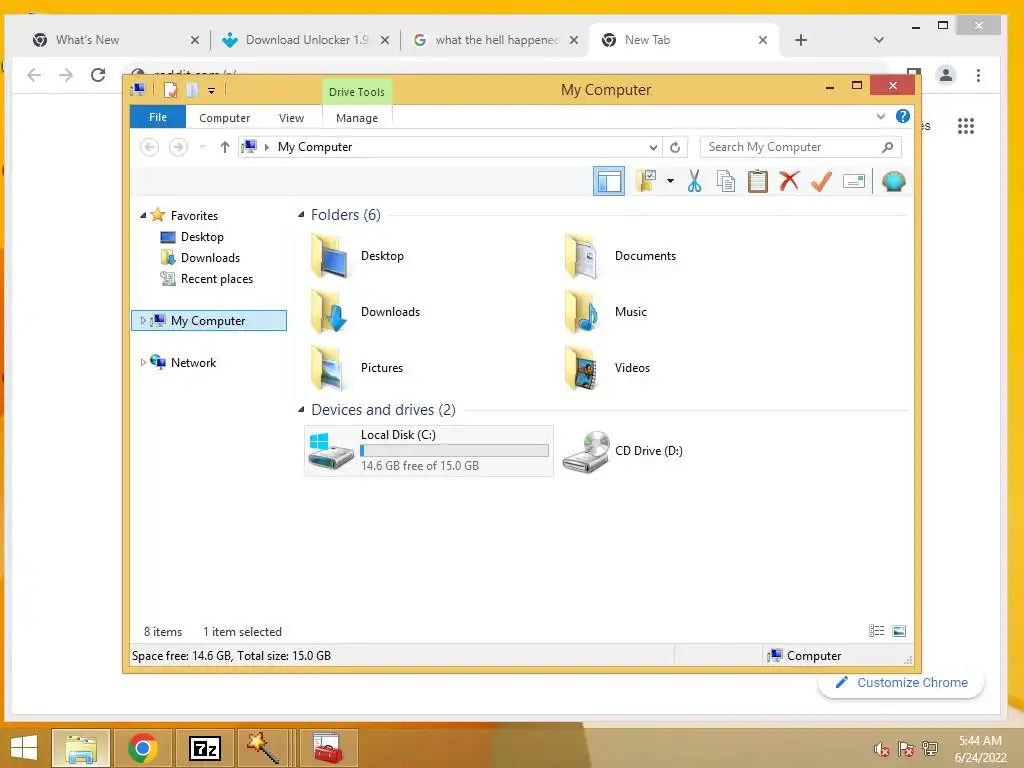Expand the My Computer tree node
Image resolution: width=1024 pixels, height=768 pixels.
coord(143,321)
